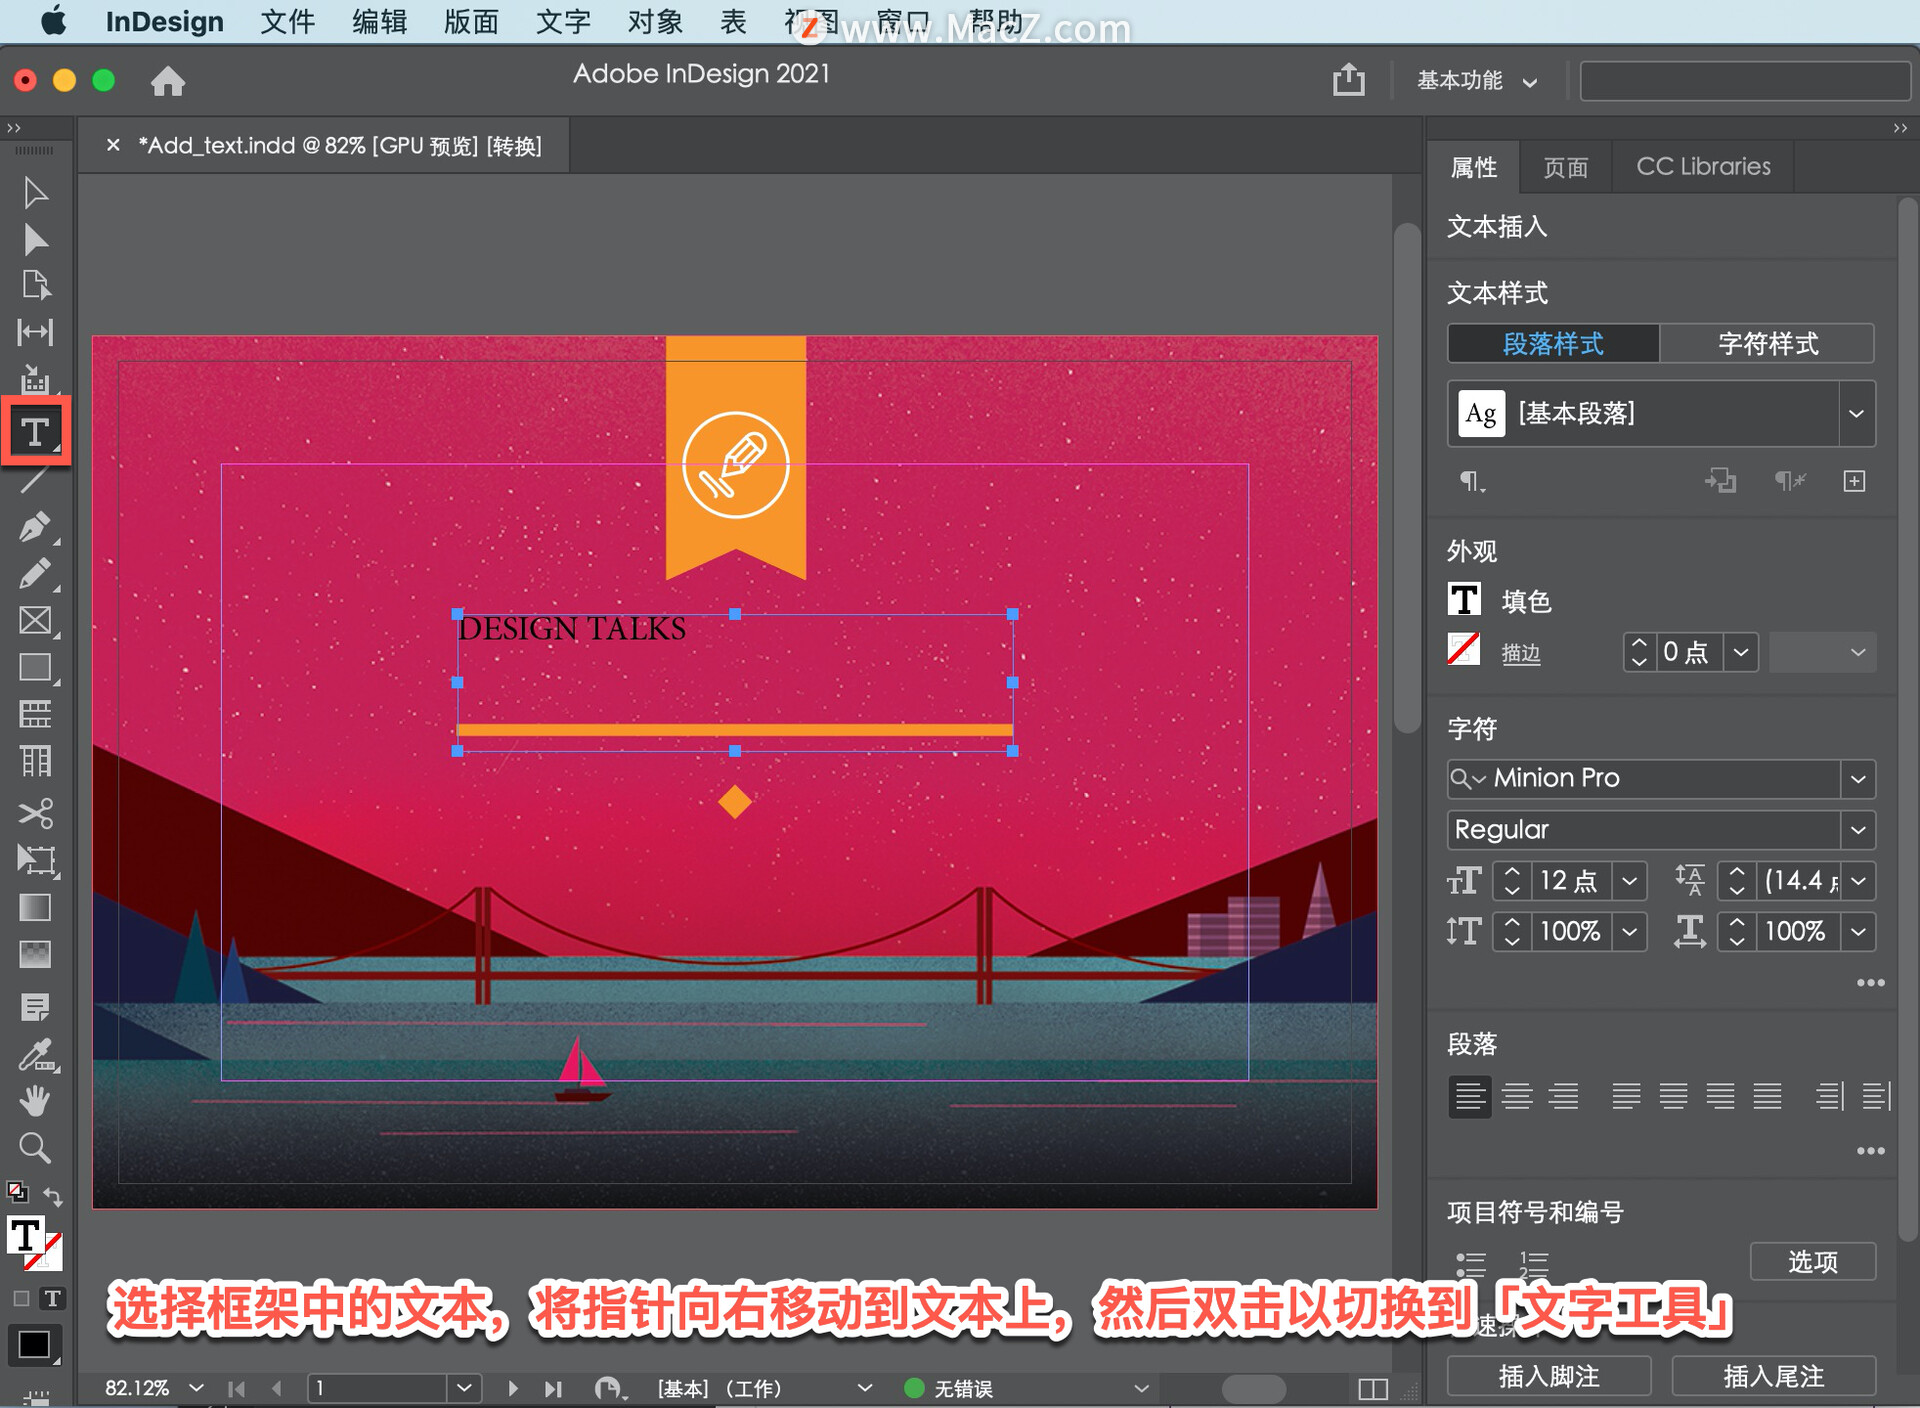The width and height of the screenshot is (1920, 1408).
Task: Select the Vertical Grid tool
Action: point(35,761)
